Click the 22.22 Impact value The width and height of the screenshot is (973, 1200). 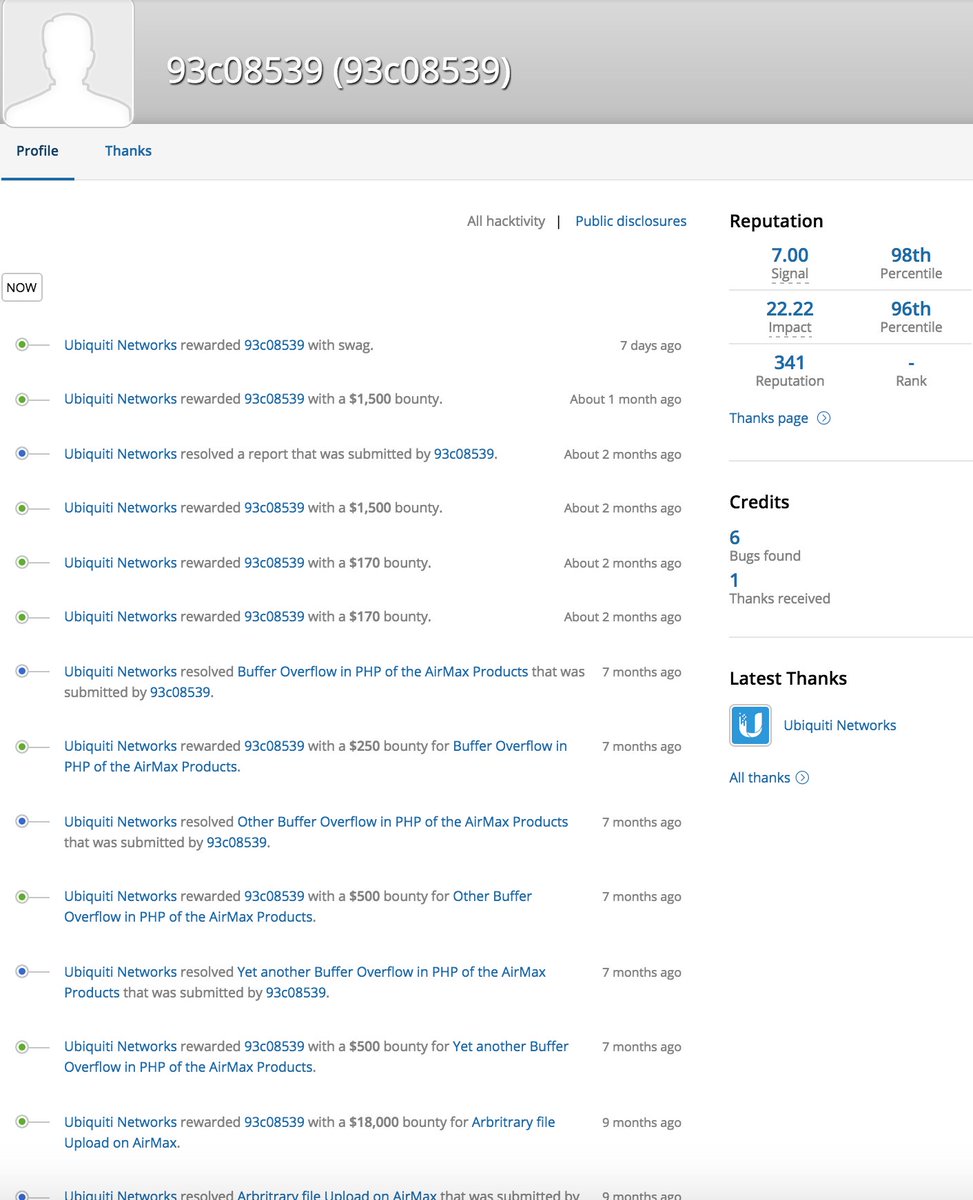(790, 309)
